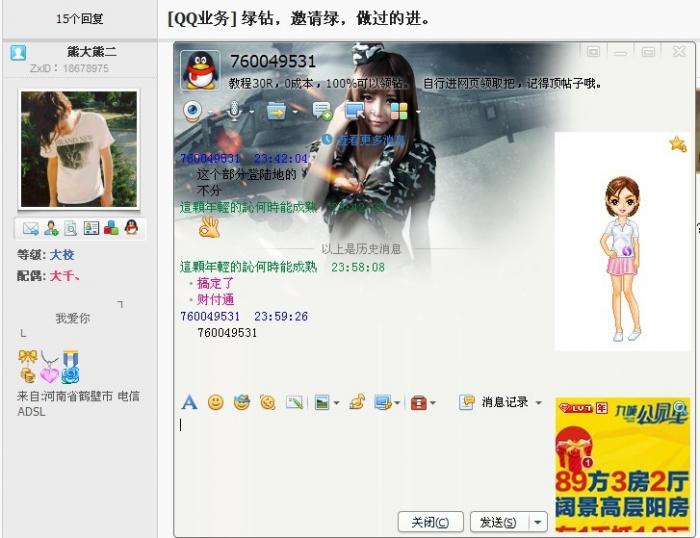This screenshot has height=538, width=700.
Task: Open font settings with the letter A icon
Action: [189, 402]
